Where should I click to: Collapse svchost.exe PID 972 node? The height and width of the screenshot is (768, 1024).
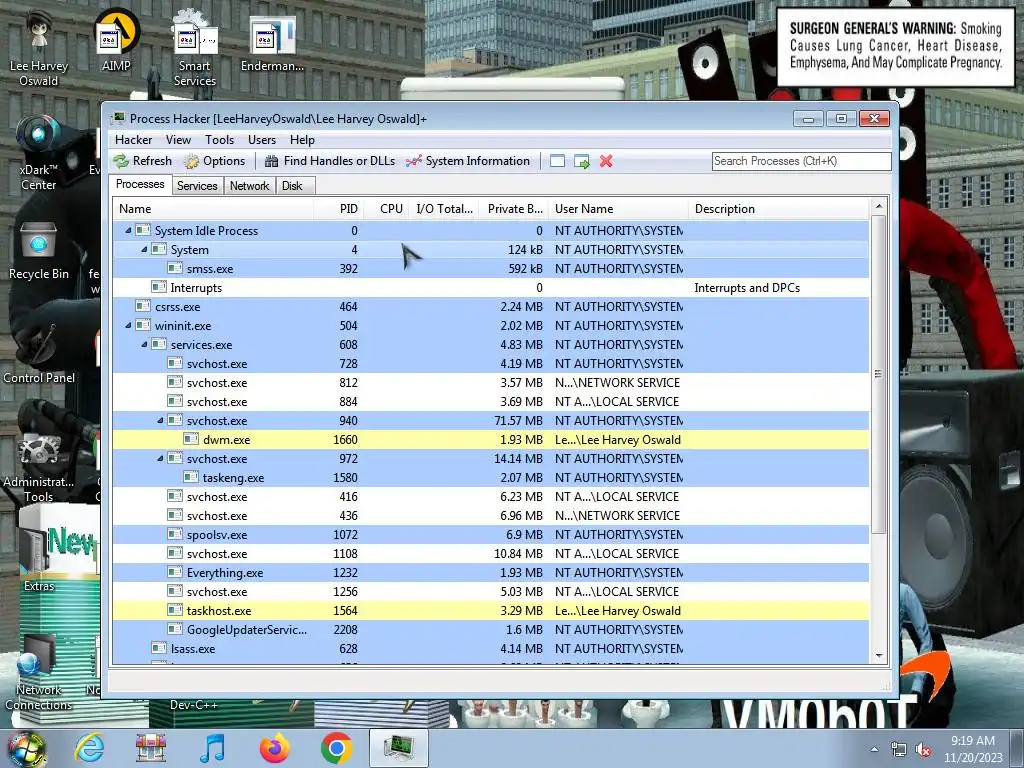click(x=160, y=458)
